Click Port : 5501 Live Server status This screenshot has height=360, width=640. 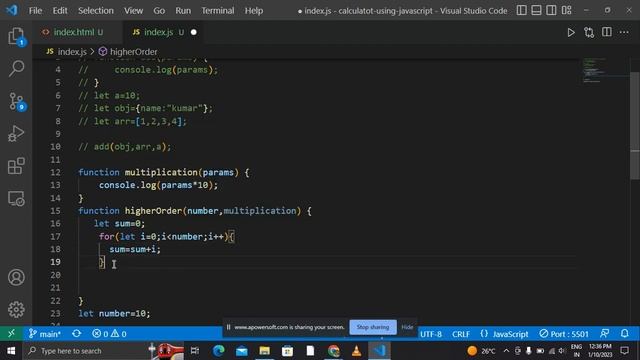564,334
